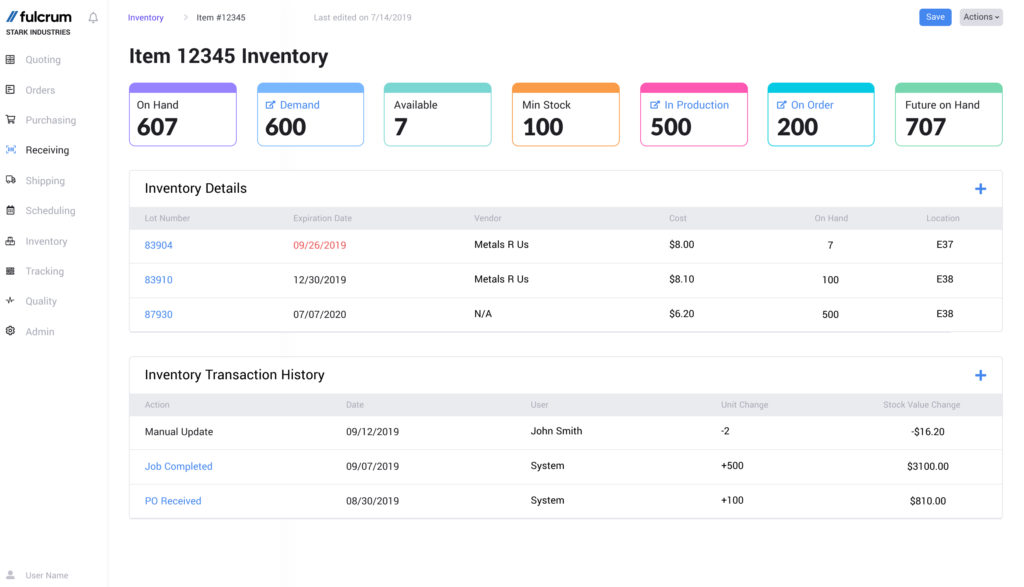This screenshot has width=1024, height=587.
Task: Save the Item 12345 inventory changes
Action: pos(934,17)
